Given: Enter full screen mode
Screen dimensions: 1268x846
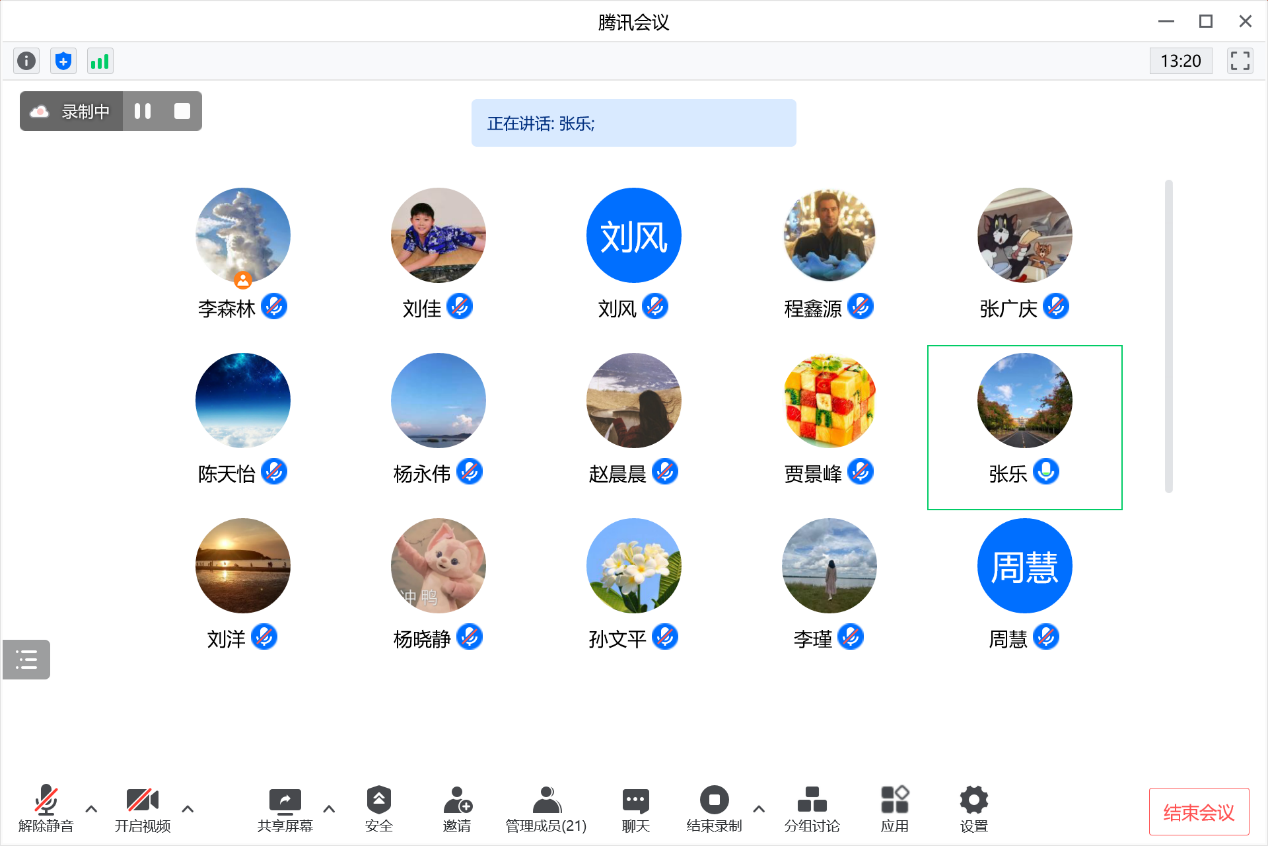Looking at the screenshot, I should [1240, 61].
